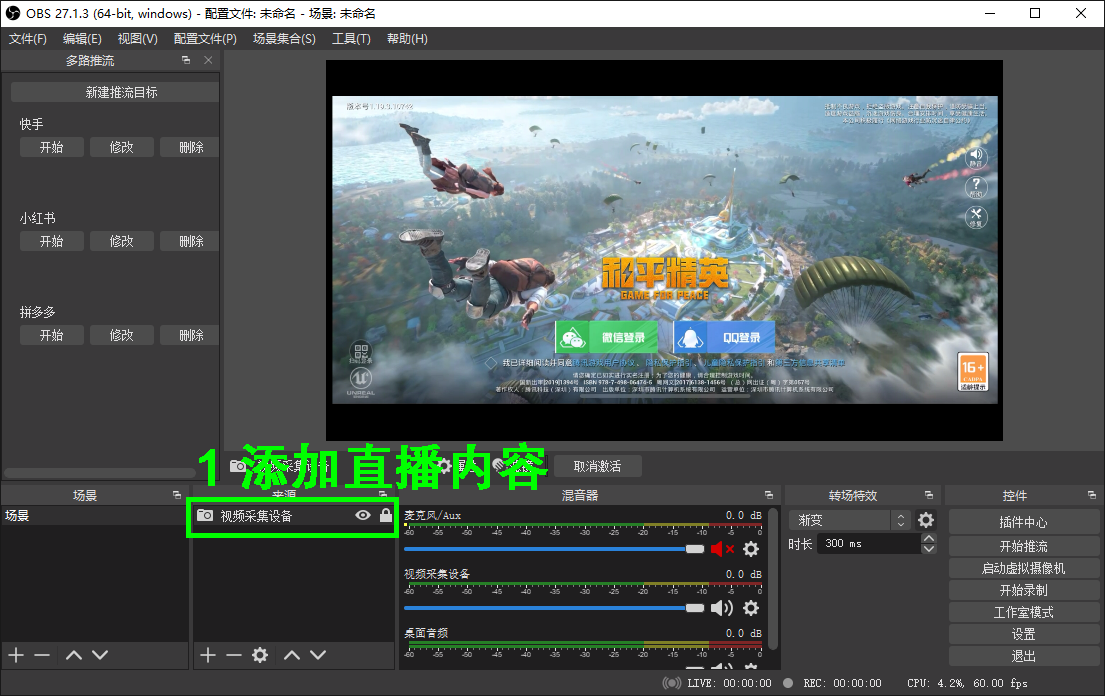Viewport: 1105px width, 696px height.
Task: Select the 场景 item in scenes list
Action: point(94,516)
